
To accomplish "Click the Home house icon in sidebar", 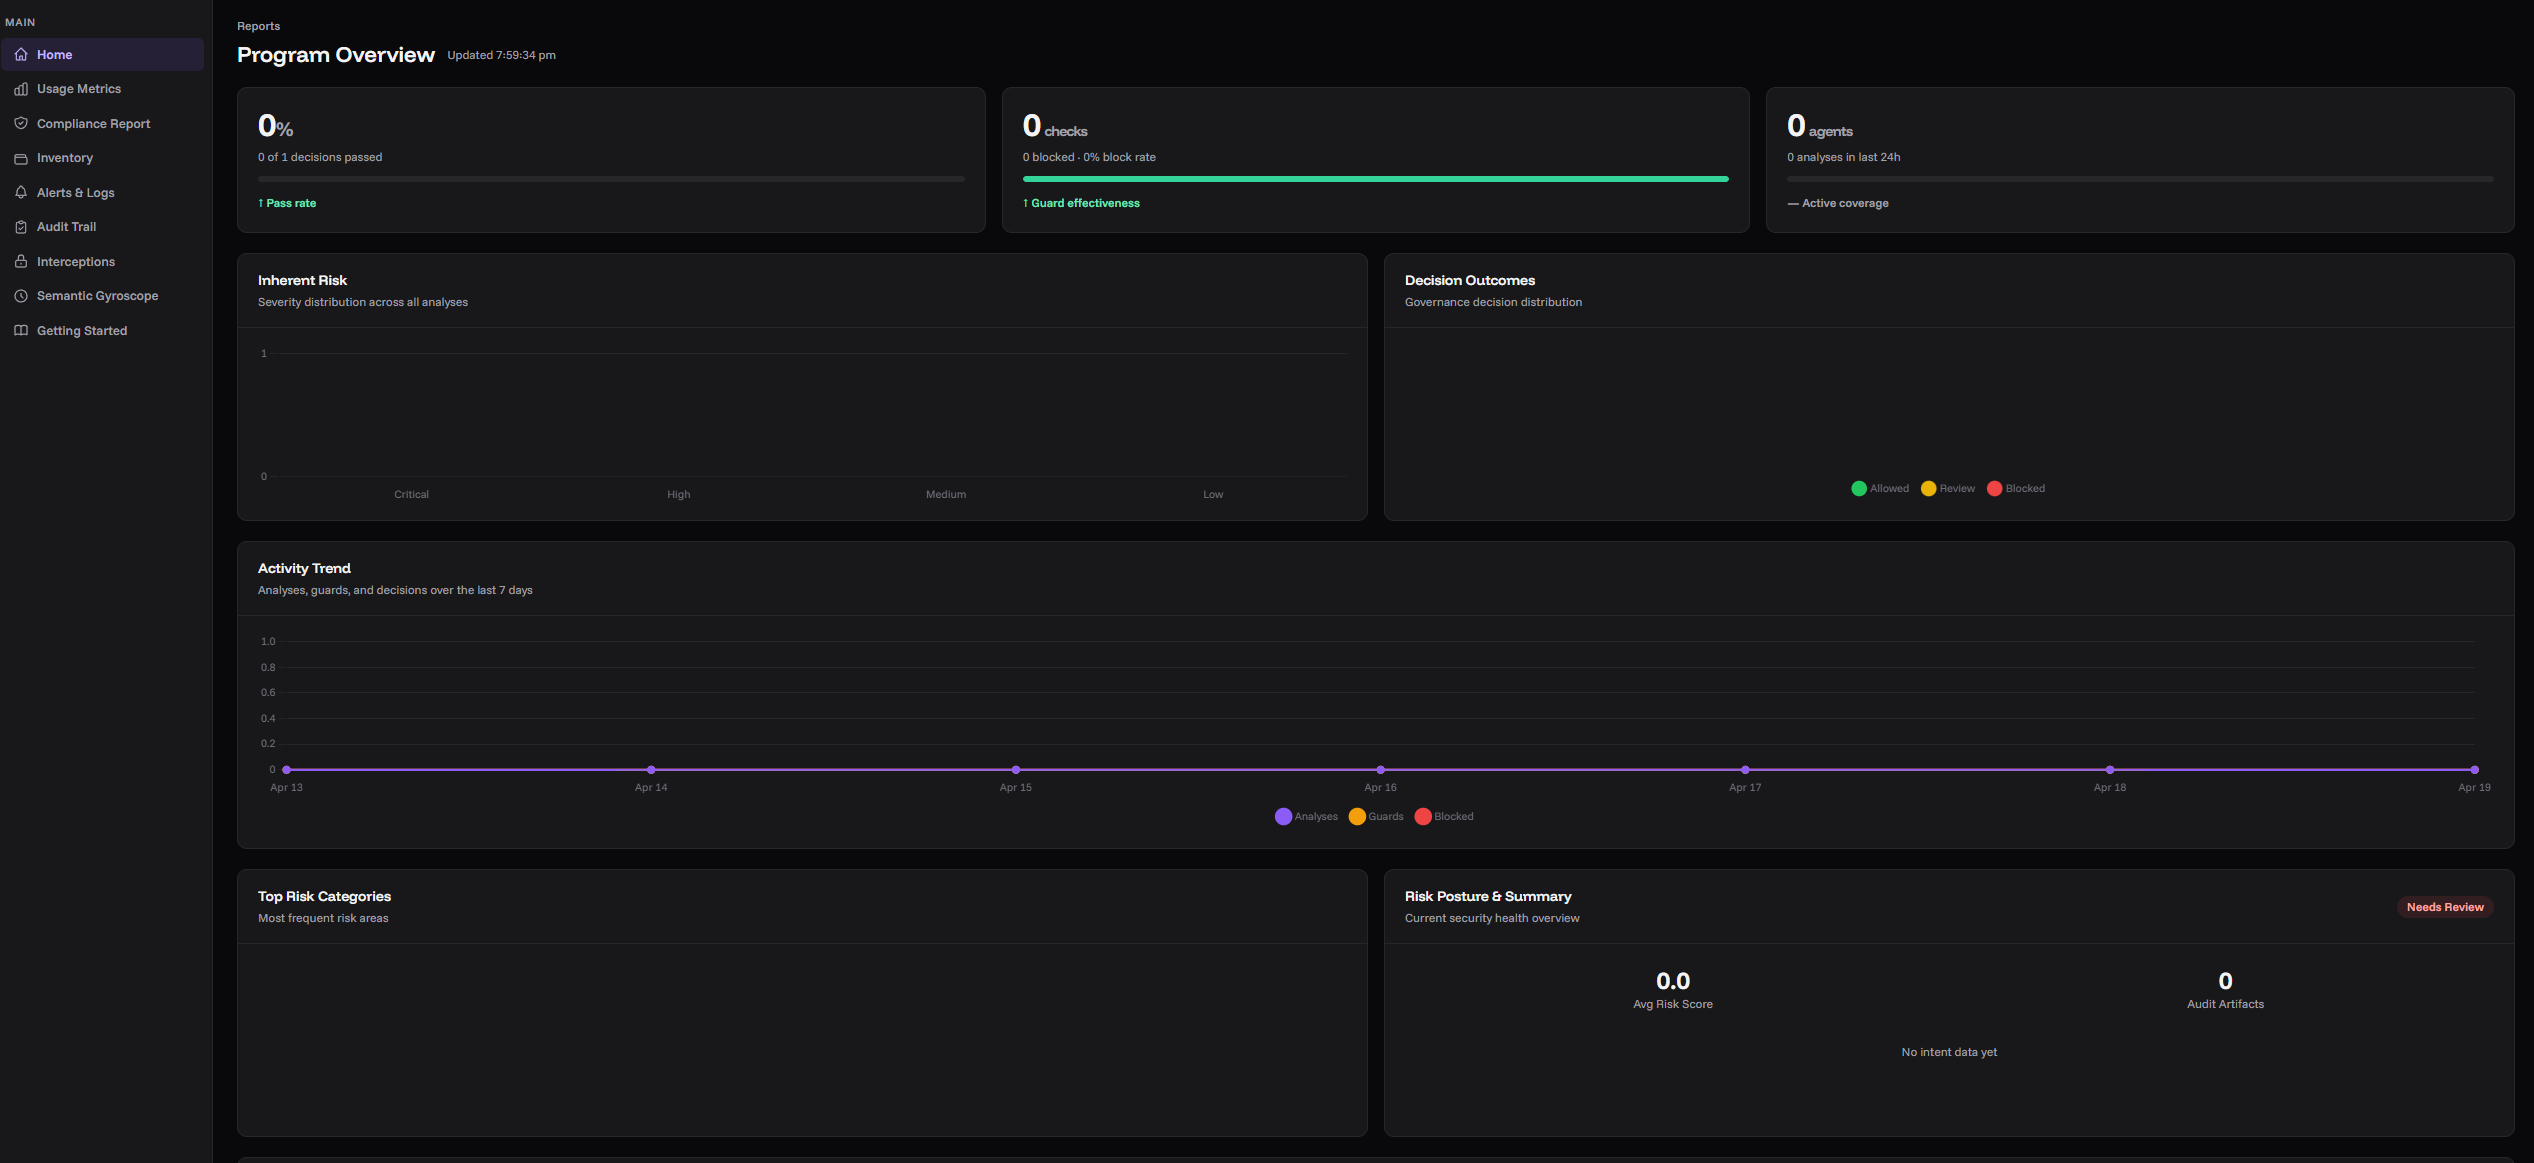I will (21, 55).
